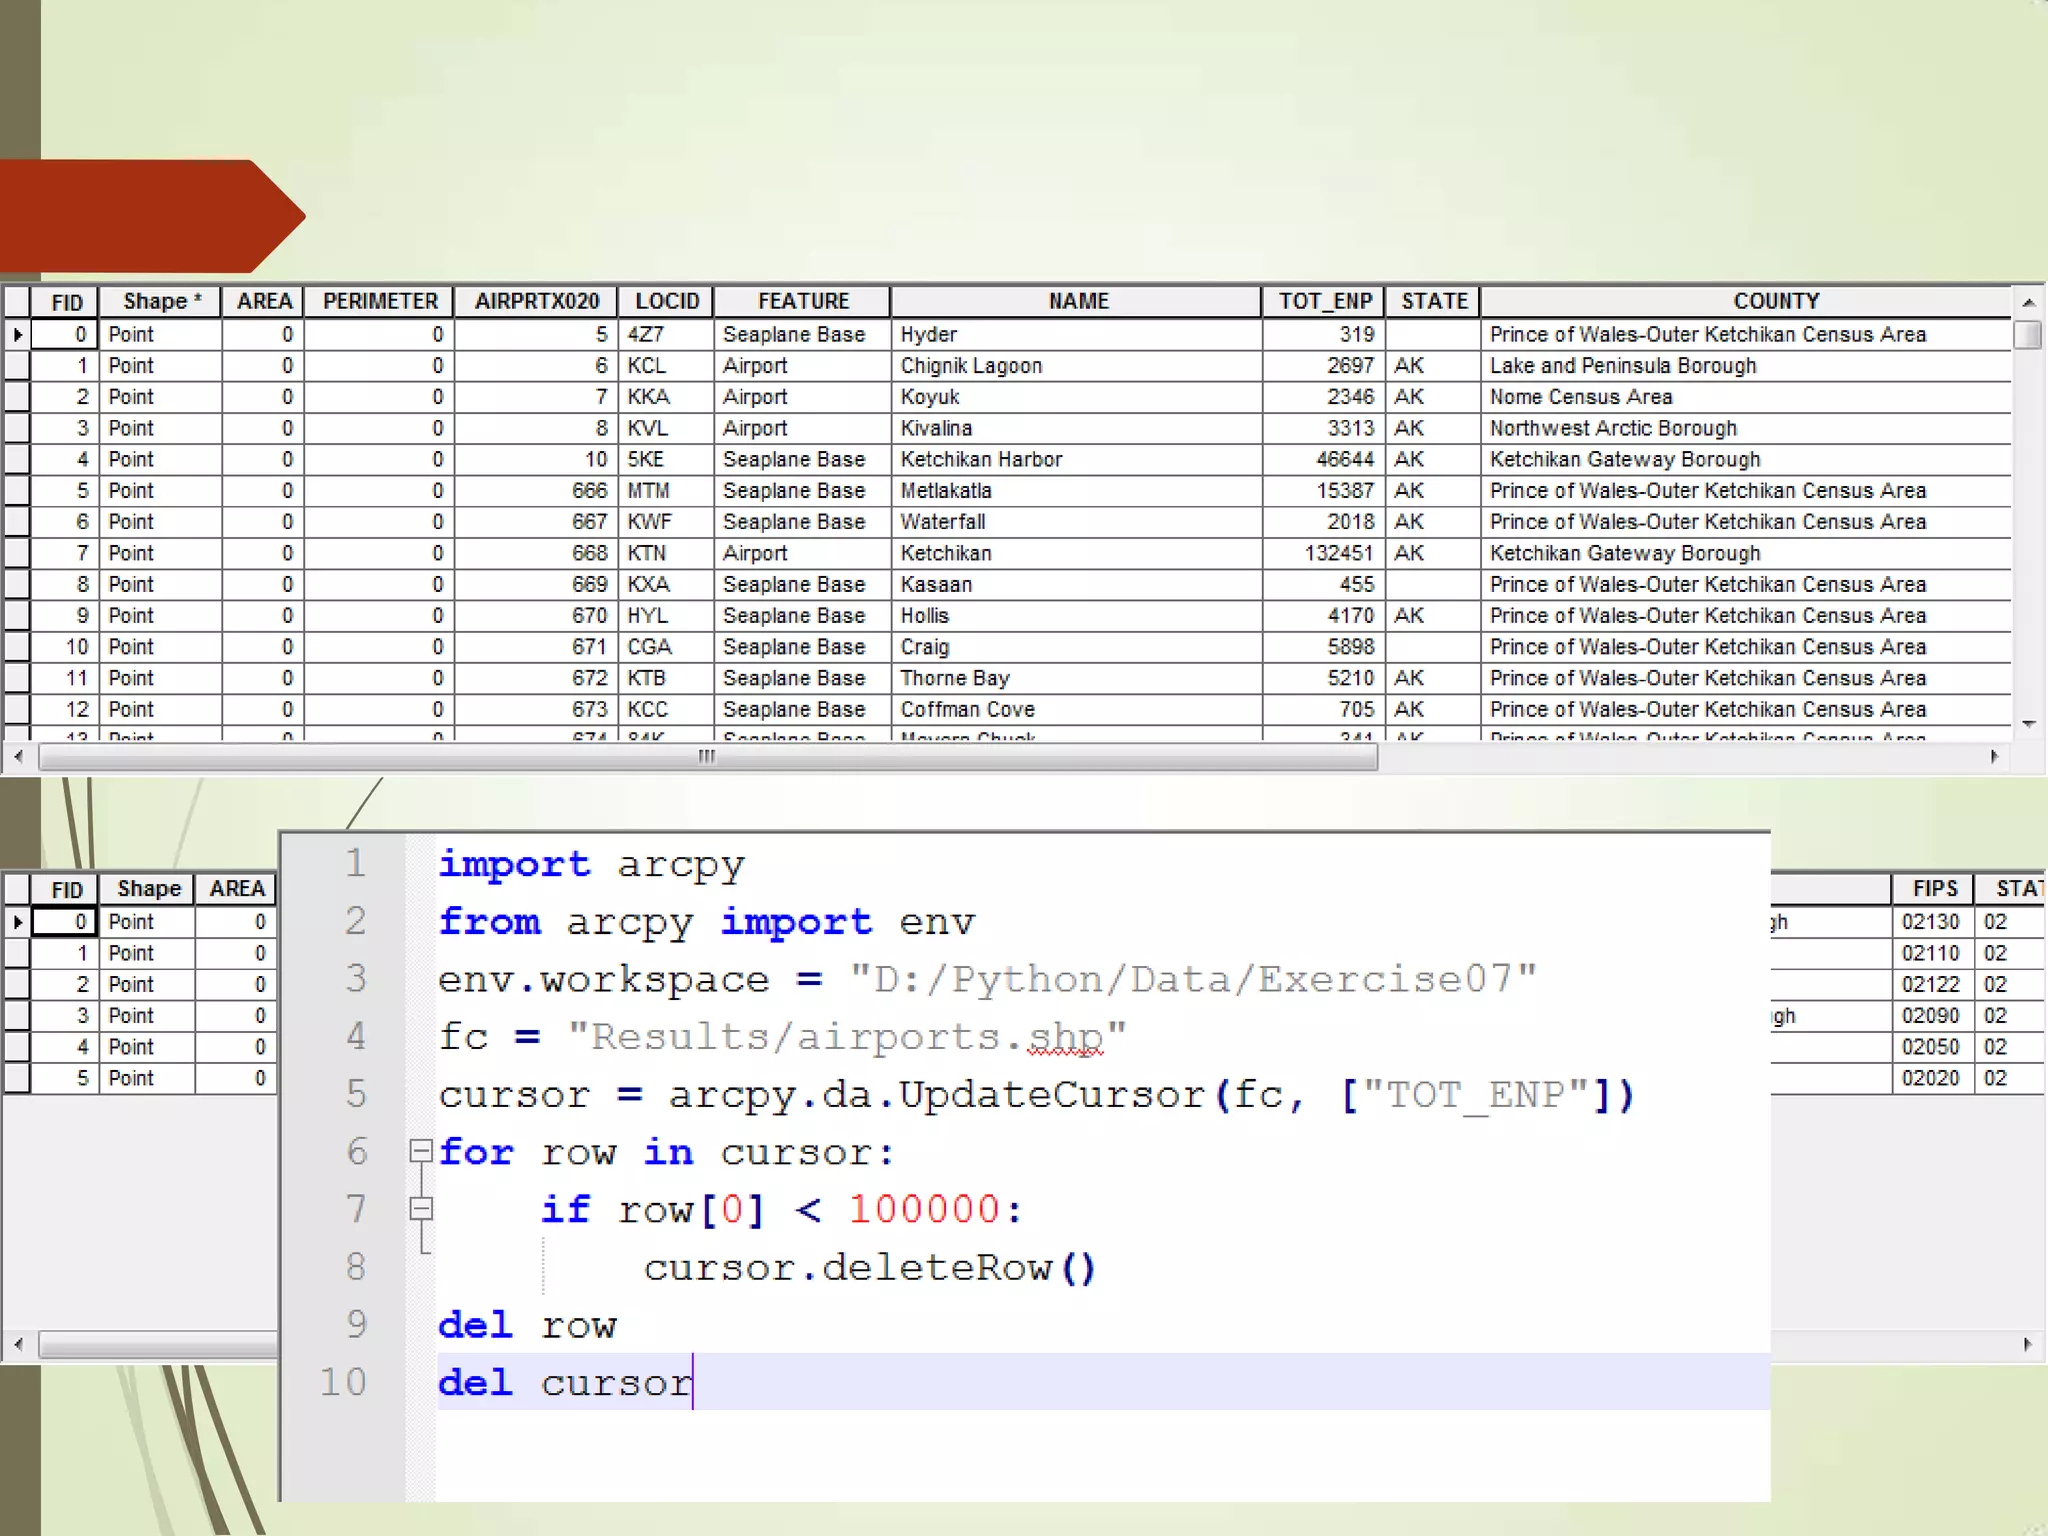The image size is (2048, 1536).
Task: Click the LOCID column header
Action: (667, 302)
